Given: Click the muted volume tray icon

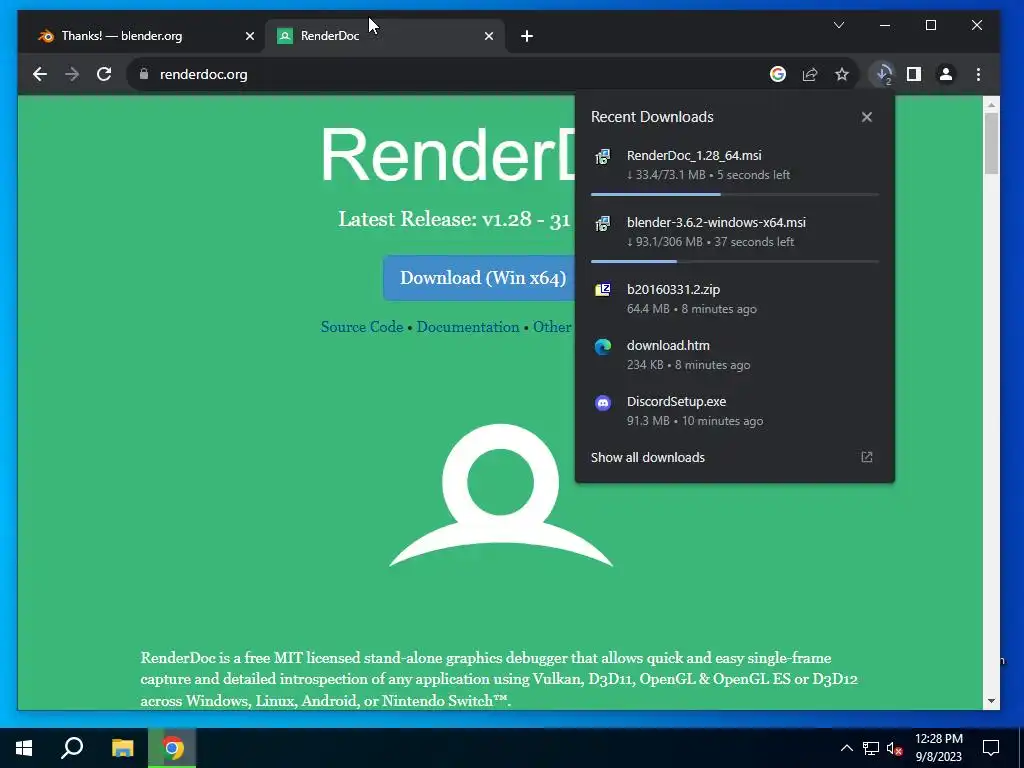Looking at the screenshot, I should pos(894,748).
